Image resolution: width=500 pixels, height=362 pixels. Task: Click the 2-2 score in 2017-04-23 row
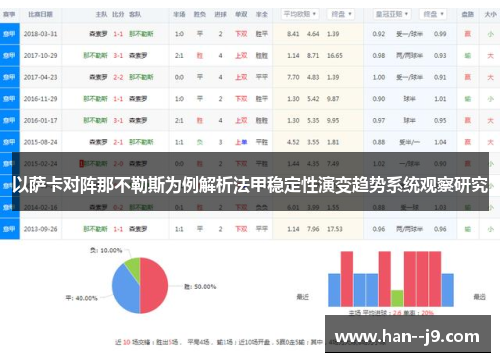(118, 77)
